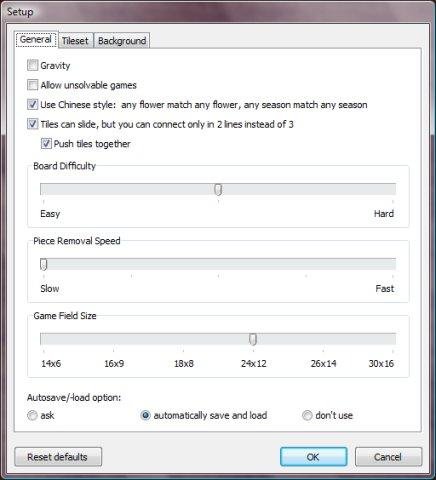This screenshot has height=480, width=436.
Task: Check Allow unsolvable games option
Action: tap(32, 85)
